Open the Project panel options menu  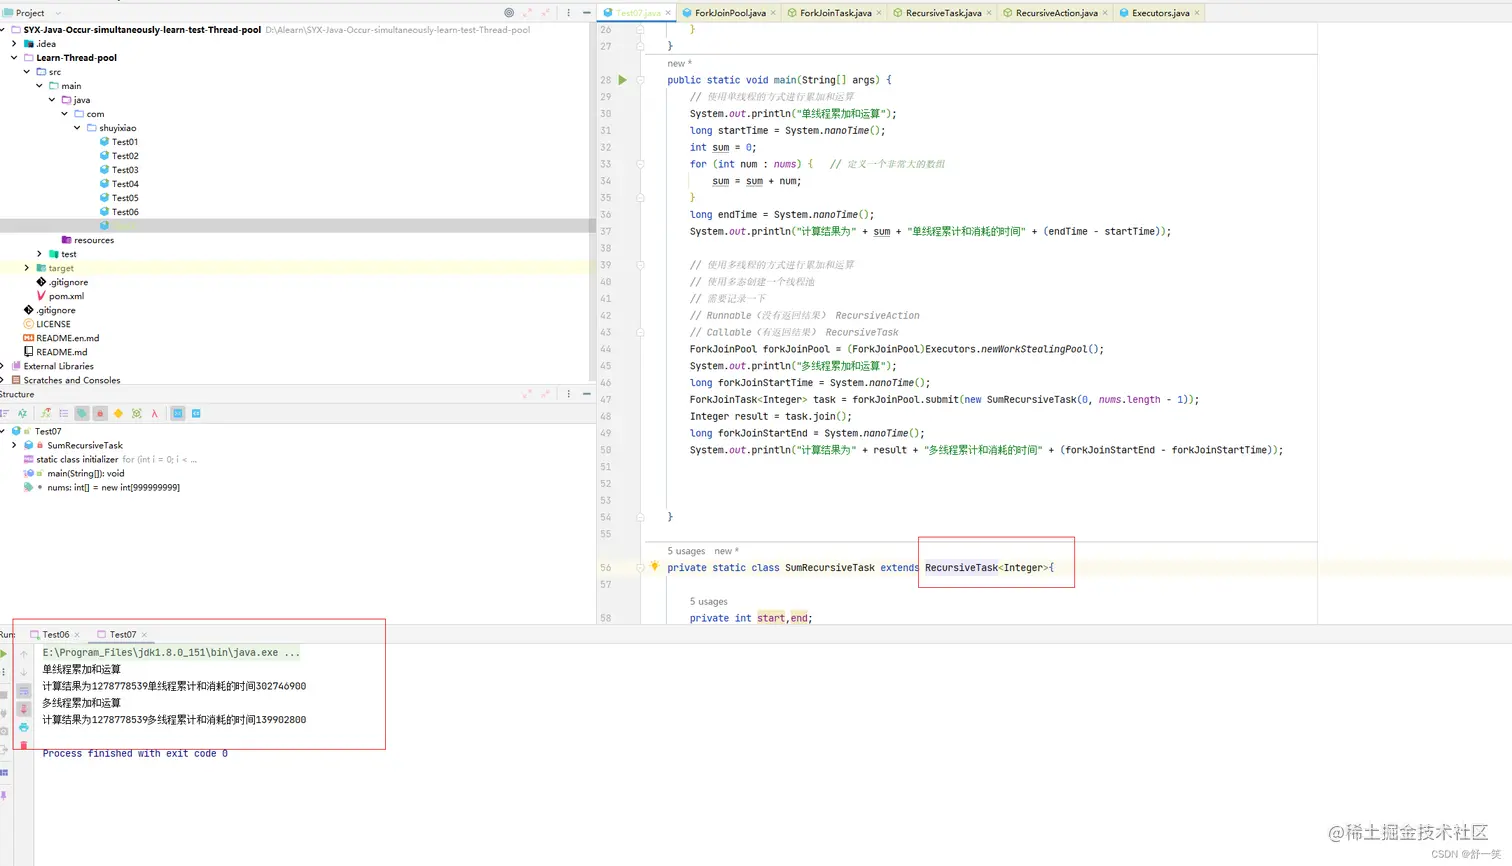pyautogui.click(x=568, y=13)
